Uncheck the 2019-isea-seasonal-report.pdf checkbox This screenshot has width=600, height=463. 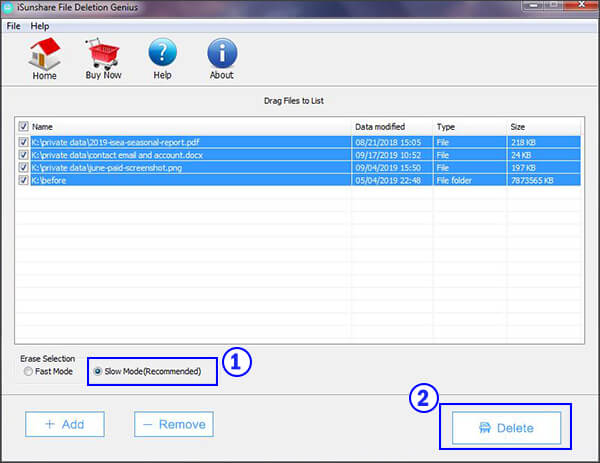pyautogui.click(x=23, y=142)
